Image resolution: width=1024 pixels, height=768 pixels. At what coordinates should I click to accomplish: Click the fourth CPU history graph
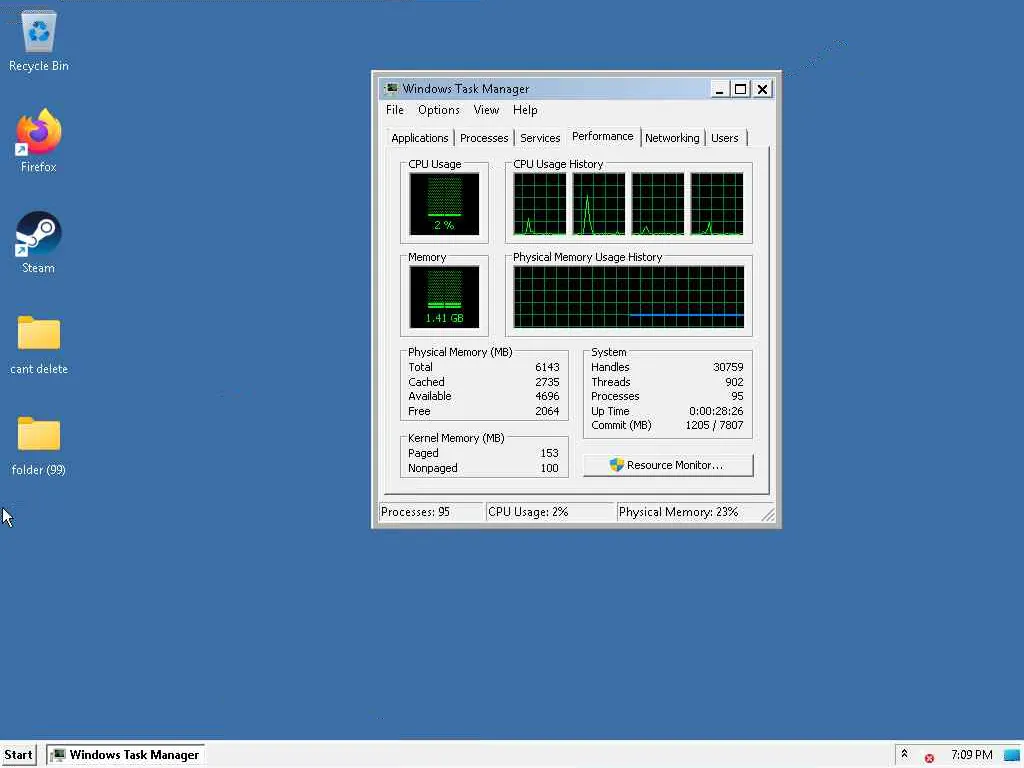717,204
